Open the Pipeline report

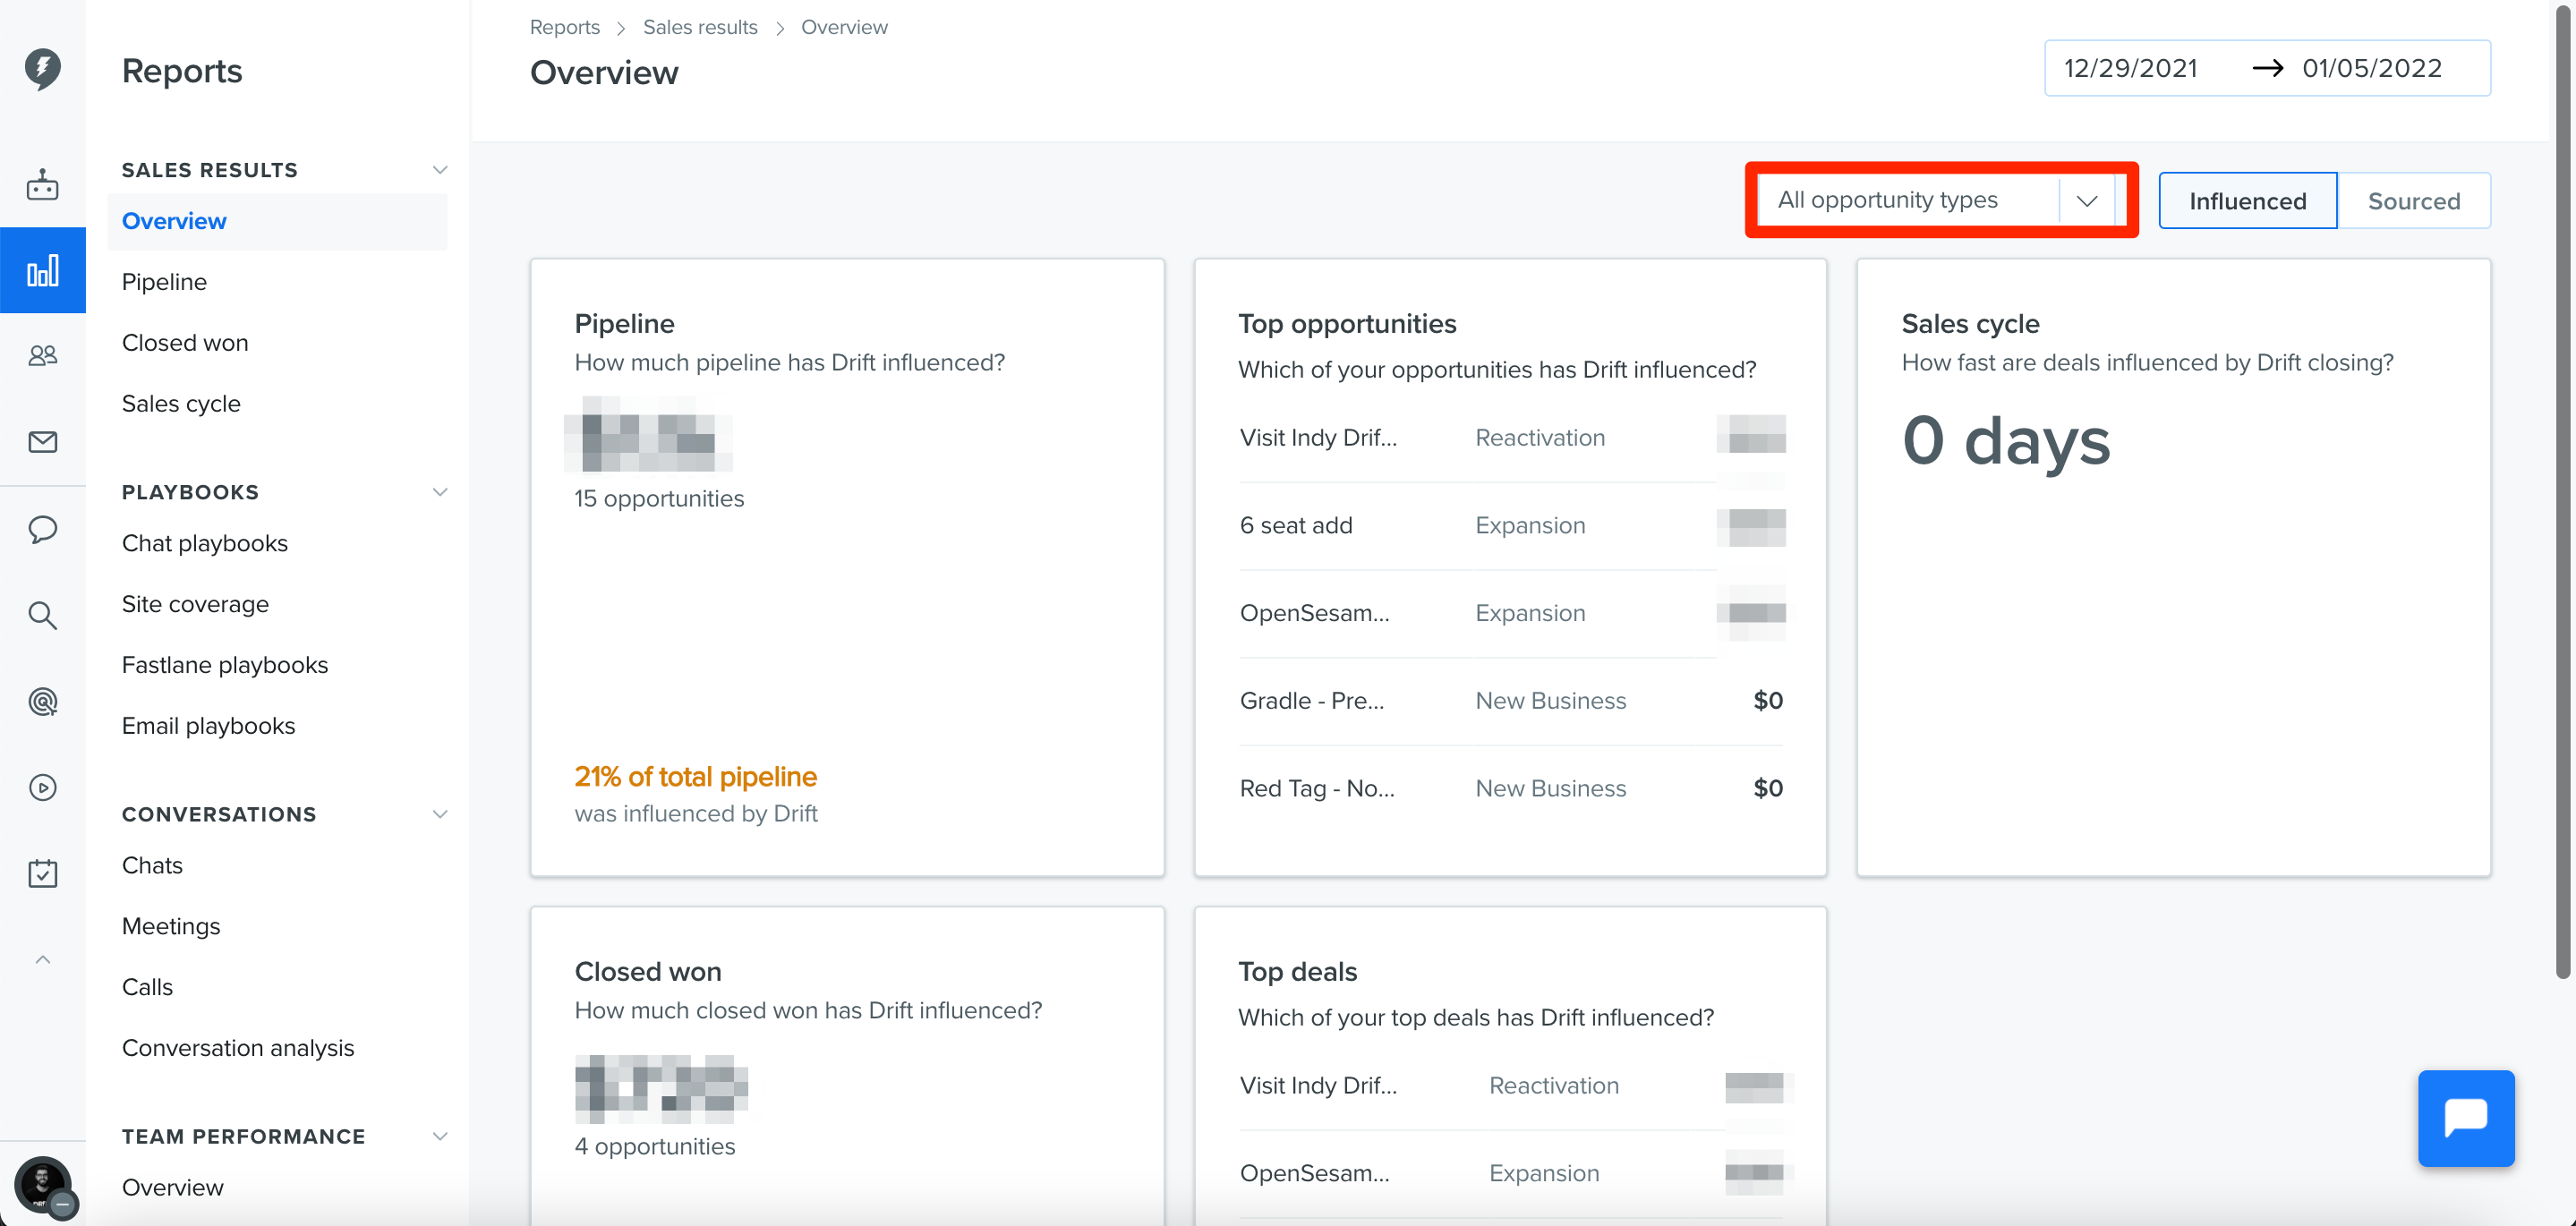[x=164, y=282]
